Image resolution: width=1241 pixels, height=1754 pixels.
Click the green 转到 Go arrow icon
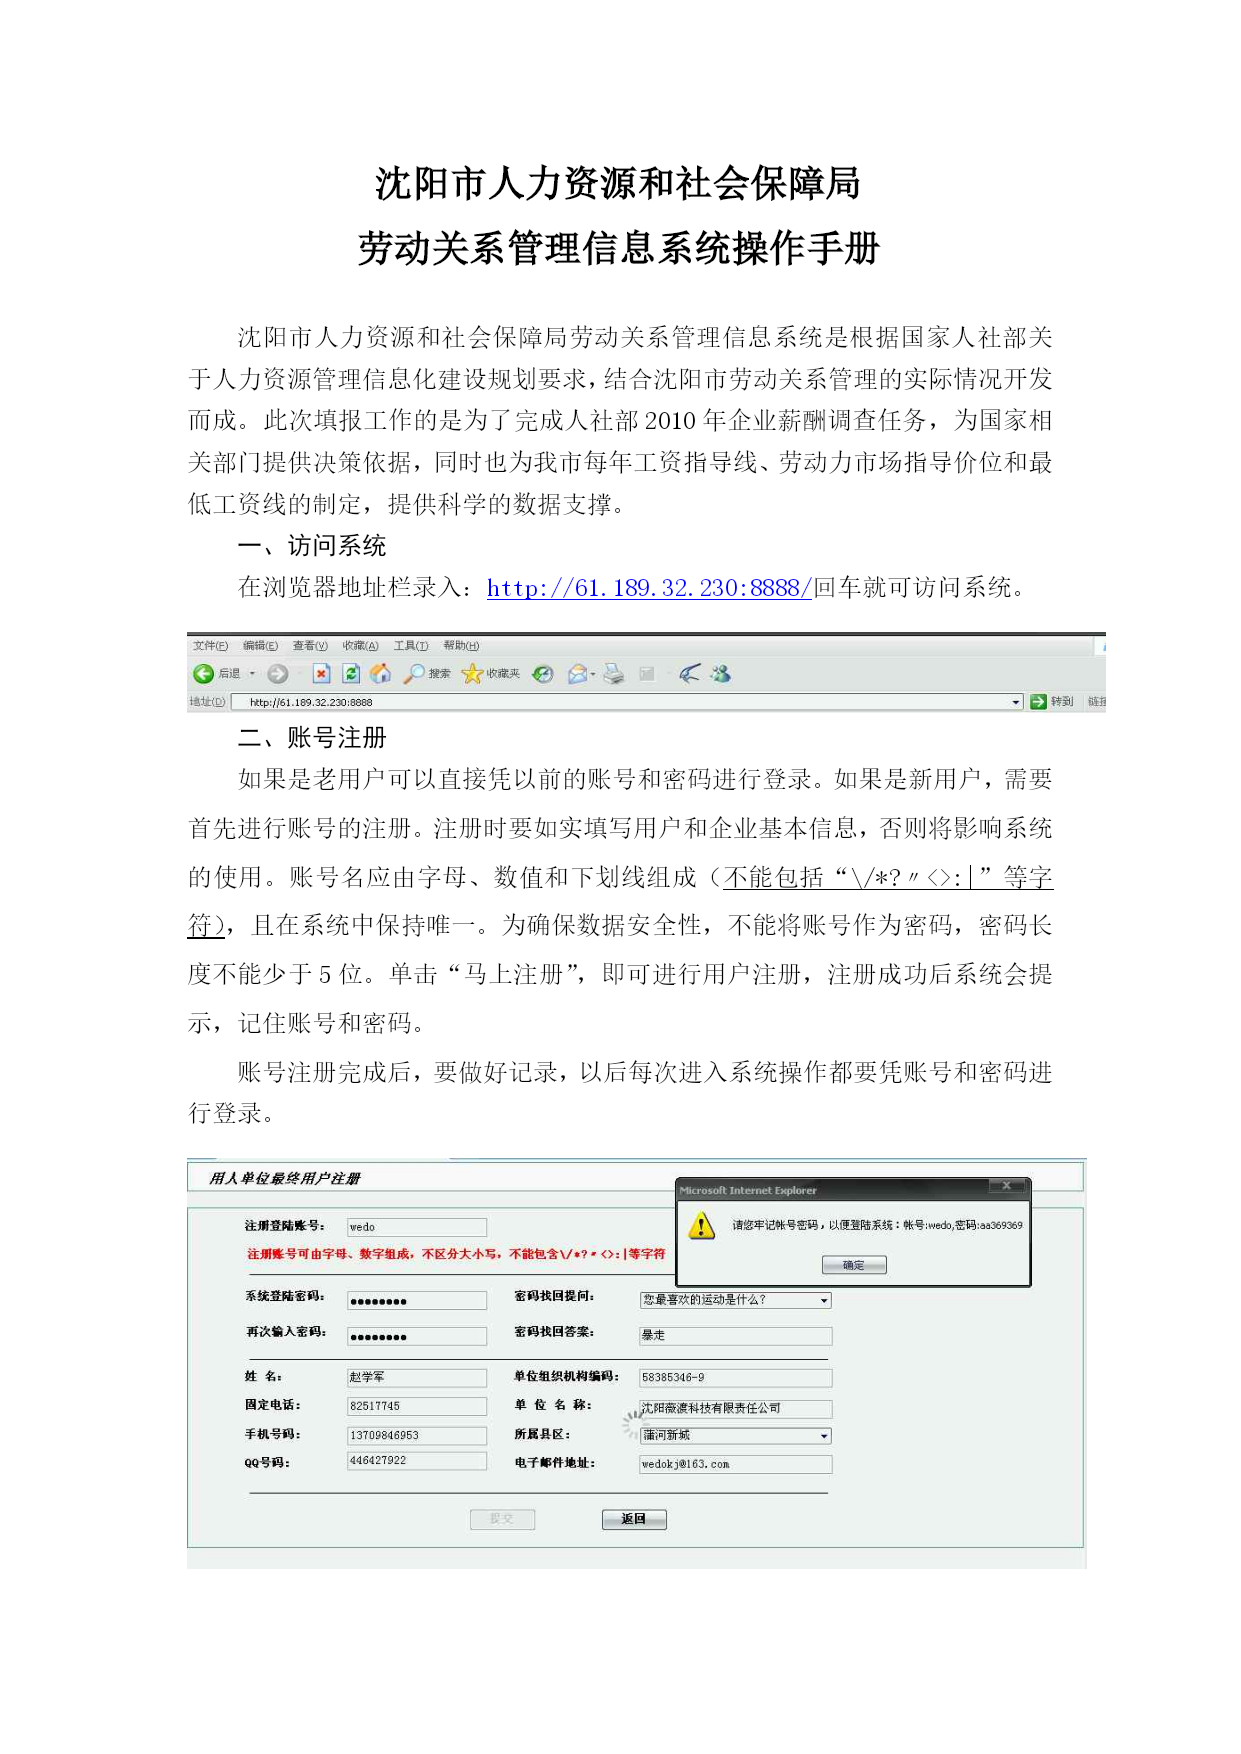(1038, 702)
